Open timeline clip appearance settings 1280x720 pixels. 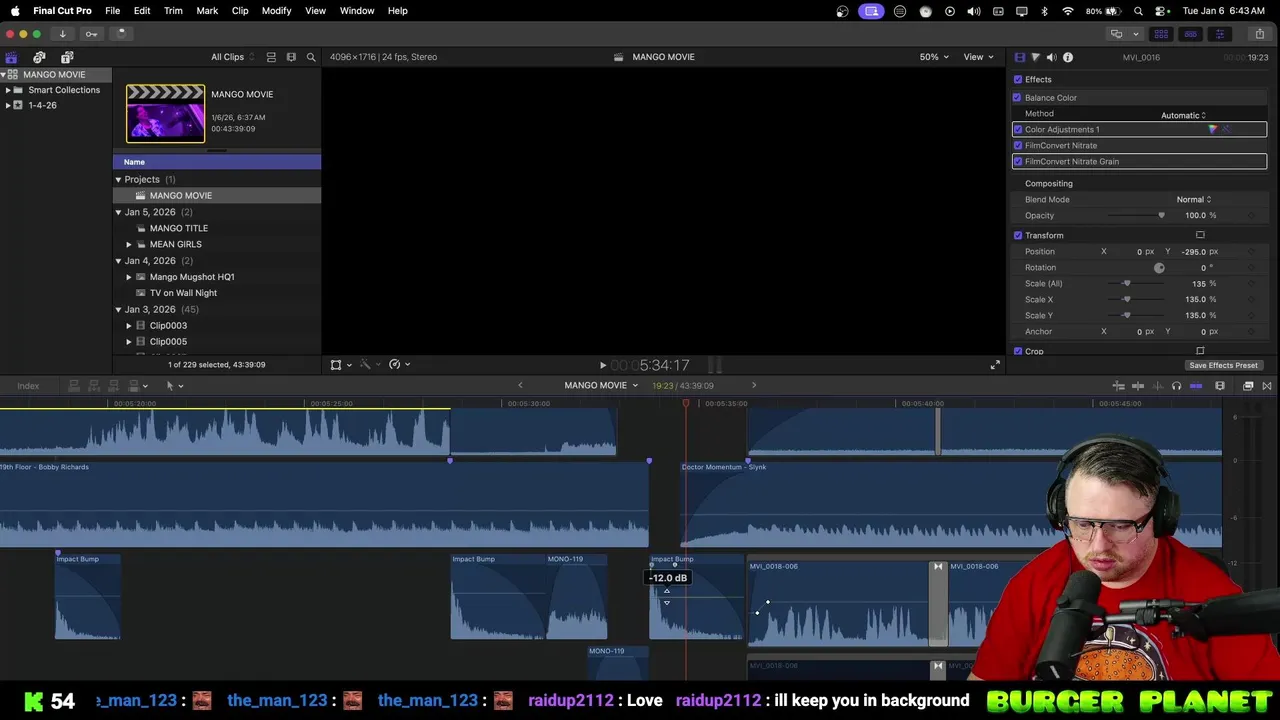tap(1220, 386)
